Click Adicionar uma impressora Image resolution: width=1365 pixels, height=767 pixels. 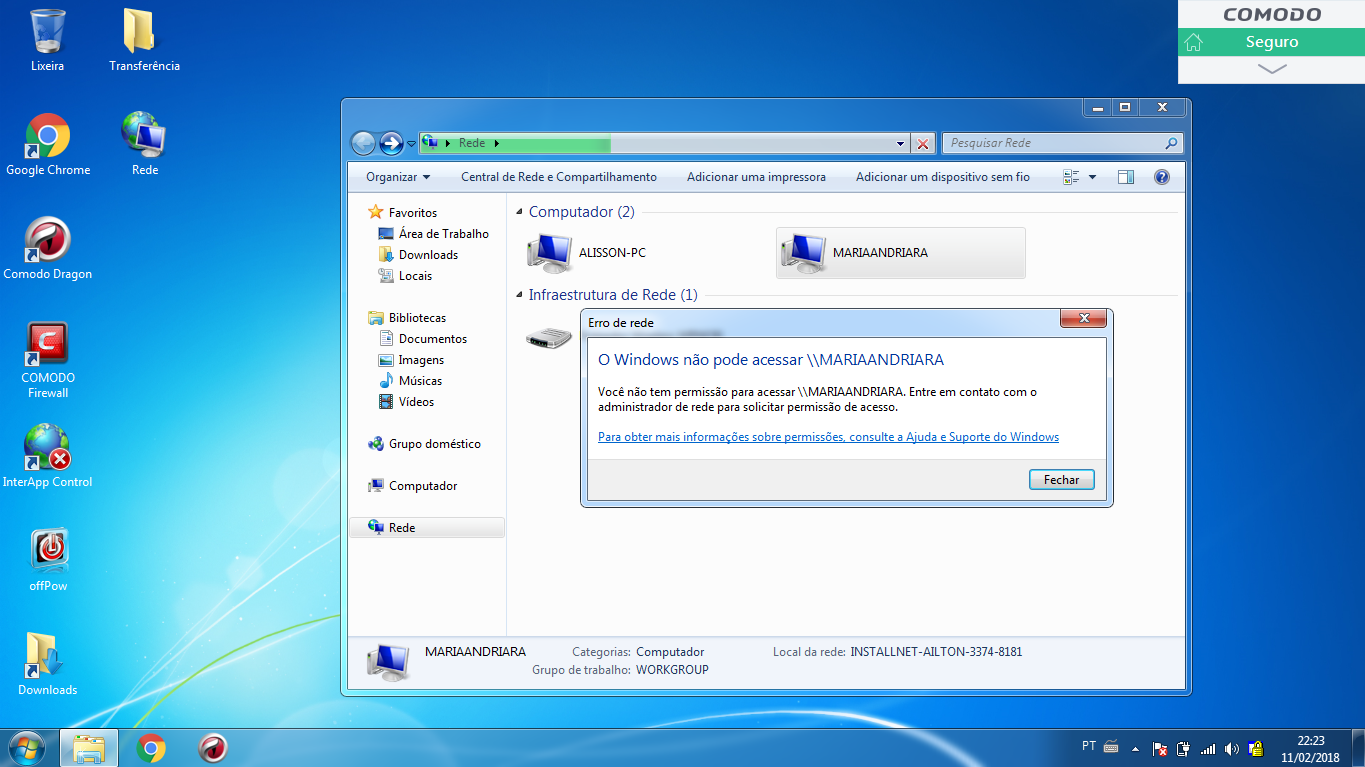coord(756,177)
